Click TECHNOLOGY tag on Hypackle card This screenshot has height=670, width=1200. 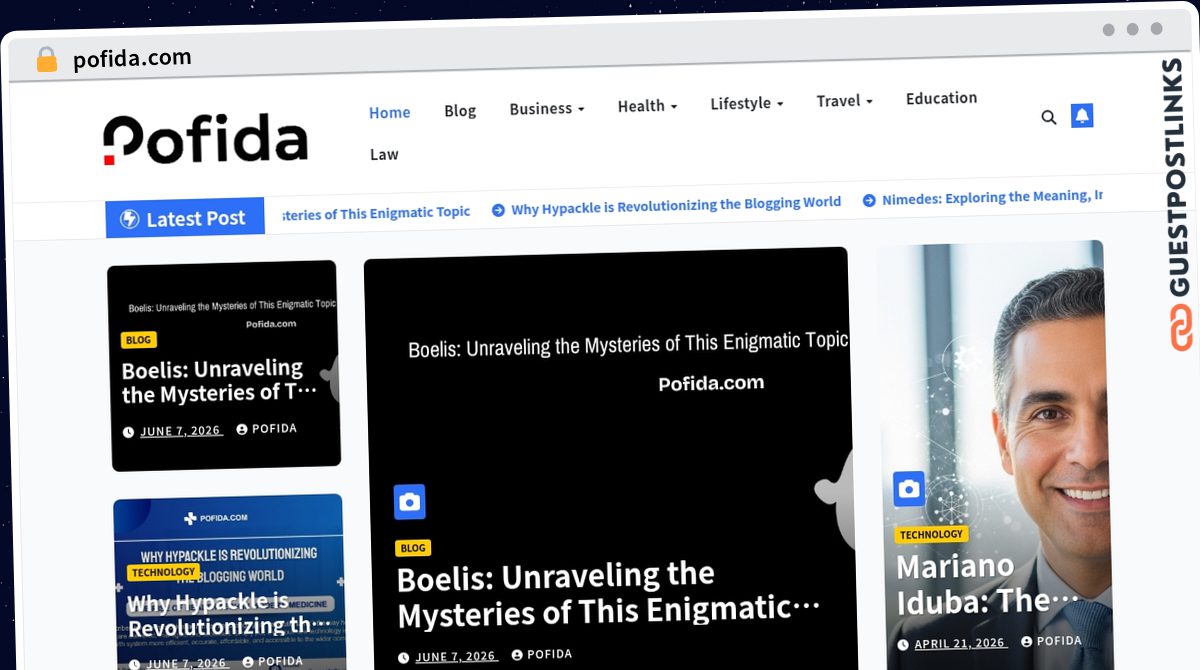coord(163,572)
